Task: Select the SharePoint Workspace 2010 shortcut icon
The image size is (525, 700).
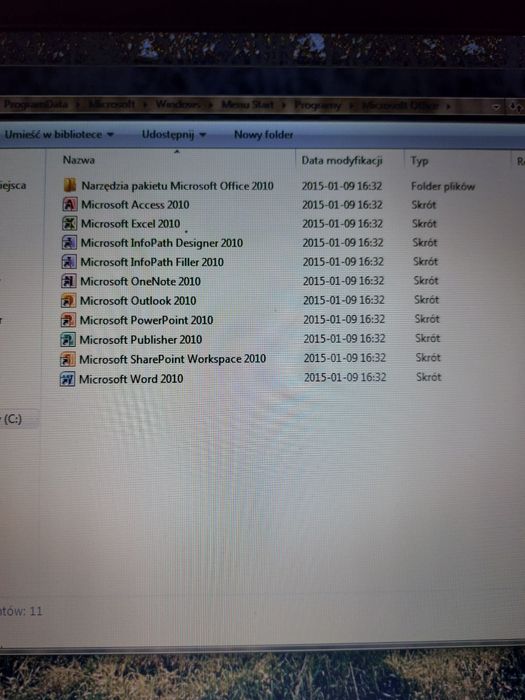Action: 68,359
